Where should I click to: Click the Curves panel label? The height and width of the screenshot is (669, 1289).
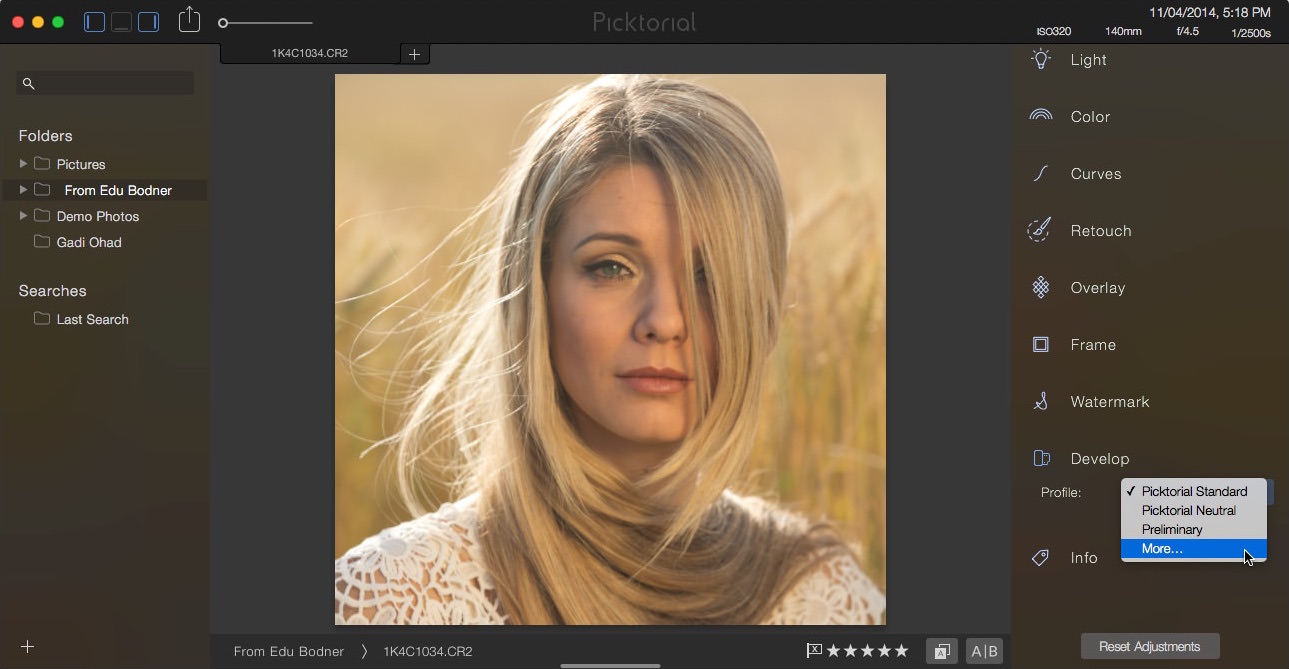tap(1096, 174)
